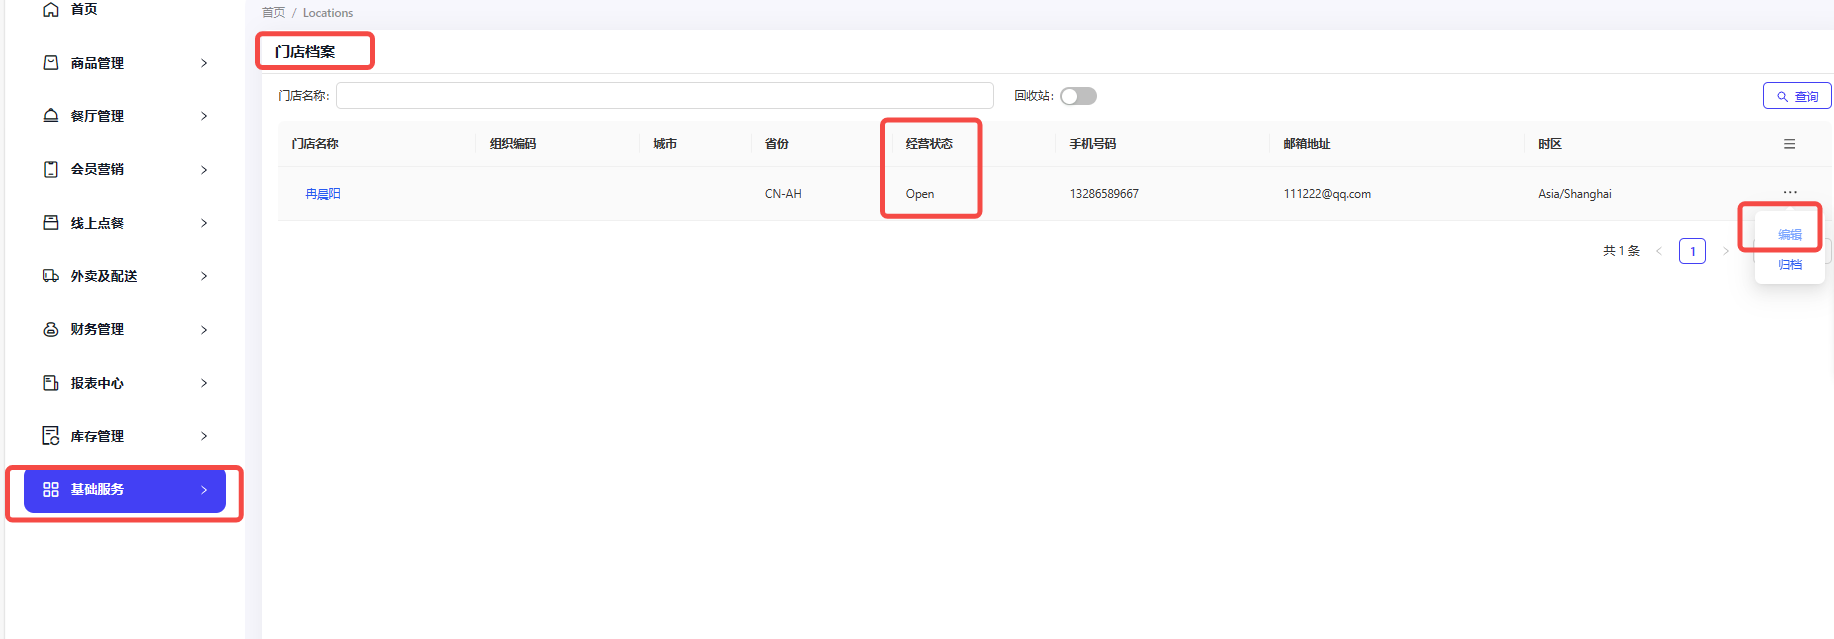1834x639 pixels.
Task: Open 基础服务 menu label
Action: click(97, 489)
